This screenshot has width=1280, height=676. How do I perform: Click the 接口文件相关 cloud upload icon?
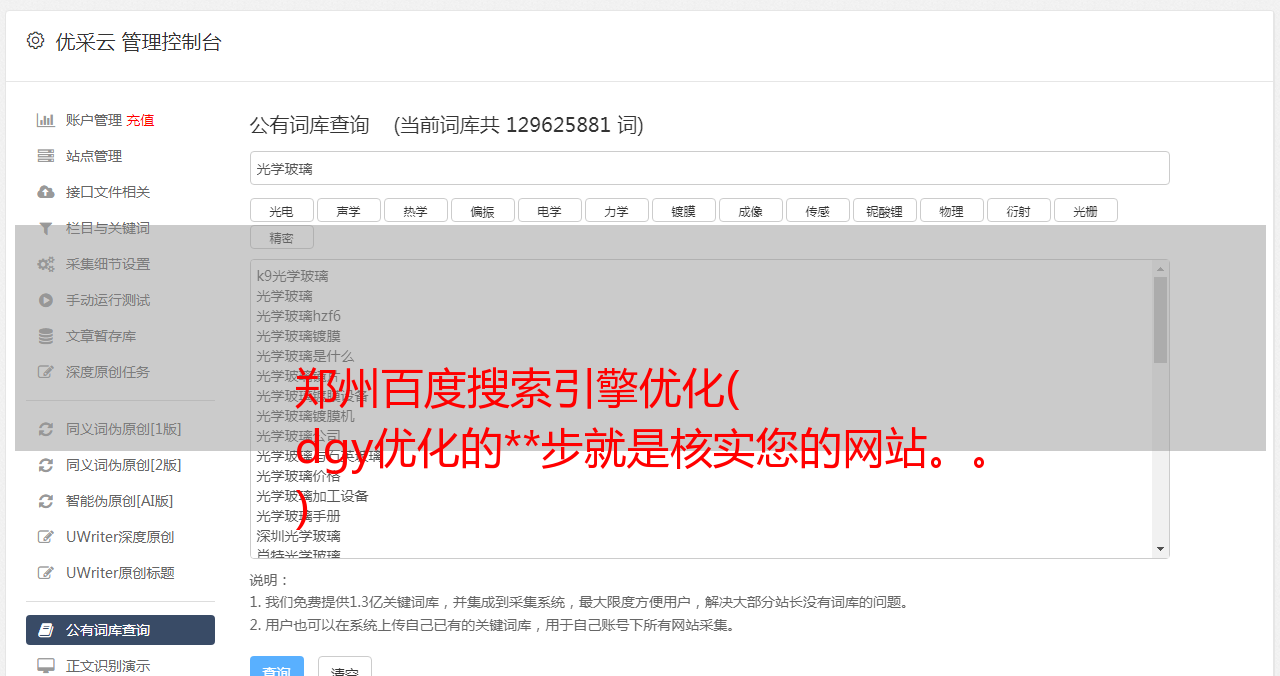pyautogui.click(x=46, y=192)
